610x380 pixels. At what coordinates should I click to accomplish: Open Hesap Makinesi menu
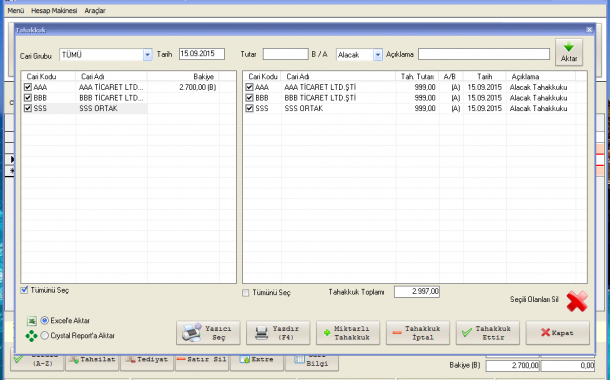pos(54,11)
